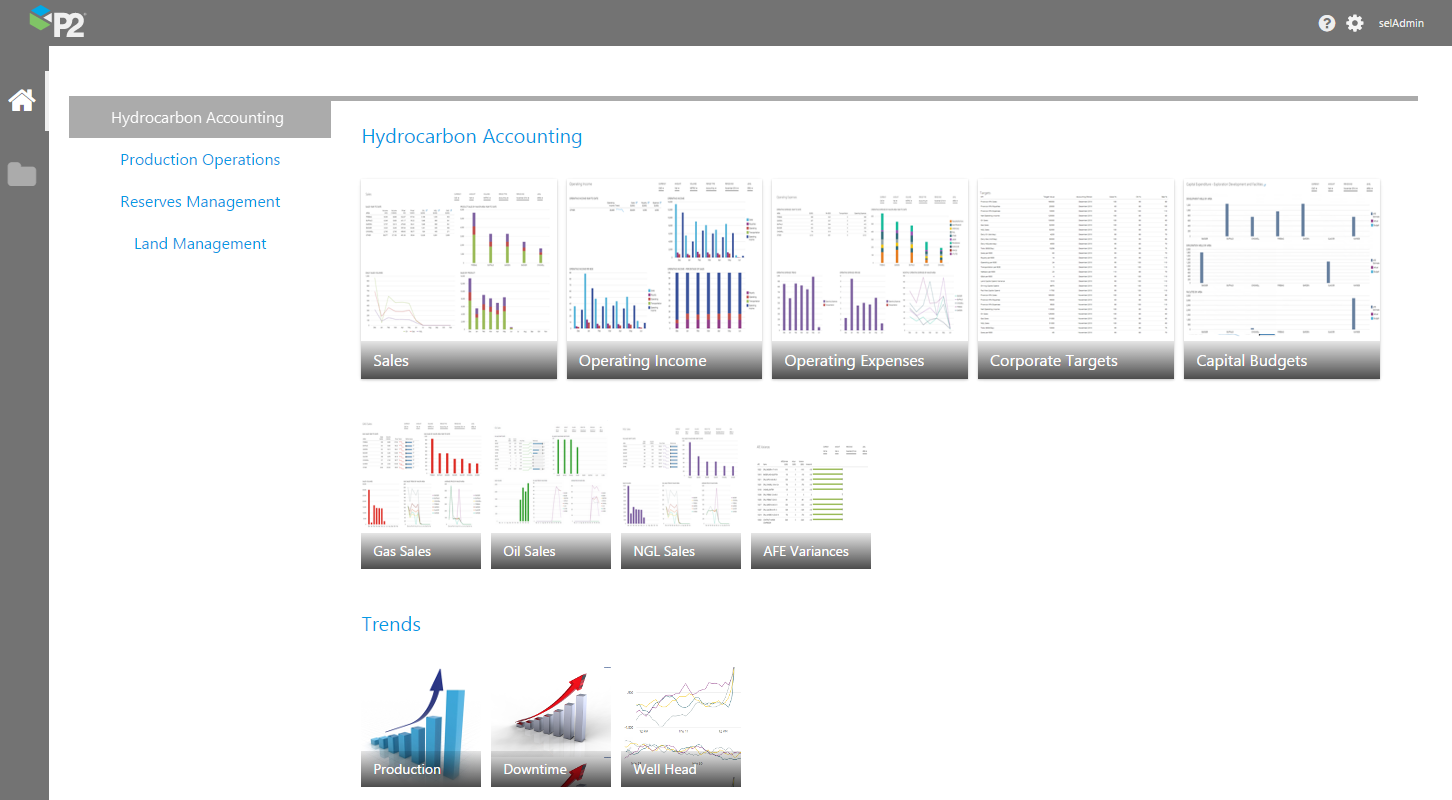Open the help question mark icon

point(1327,23)
